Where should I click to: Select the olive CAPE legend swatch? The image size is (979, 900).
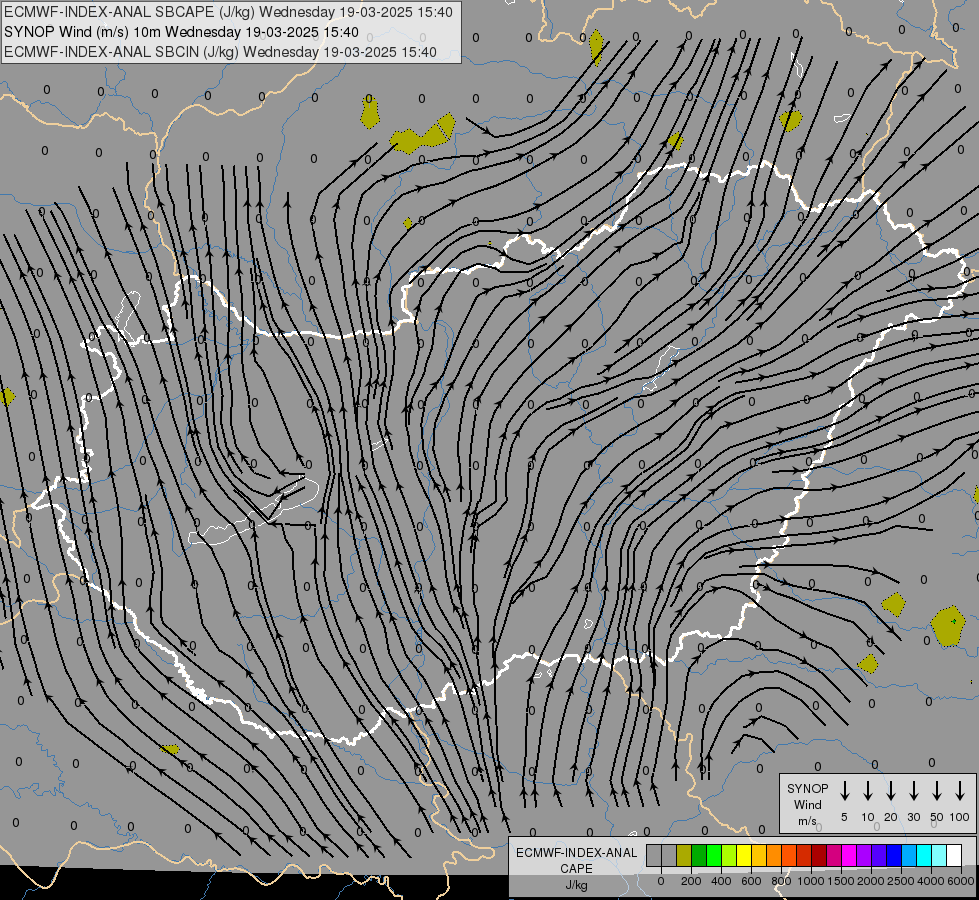click(x=684, y=855)
